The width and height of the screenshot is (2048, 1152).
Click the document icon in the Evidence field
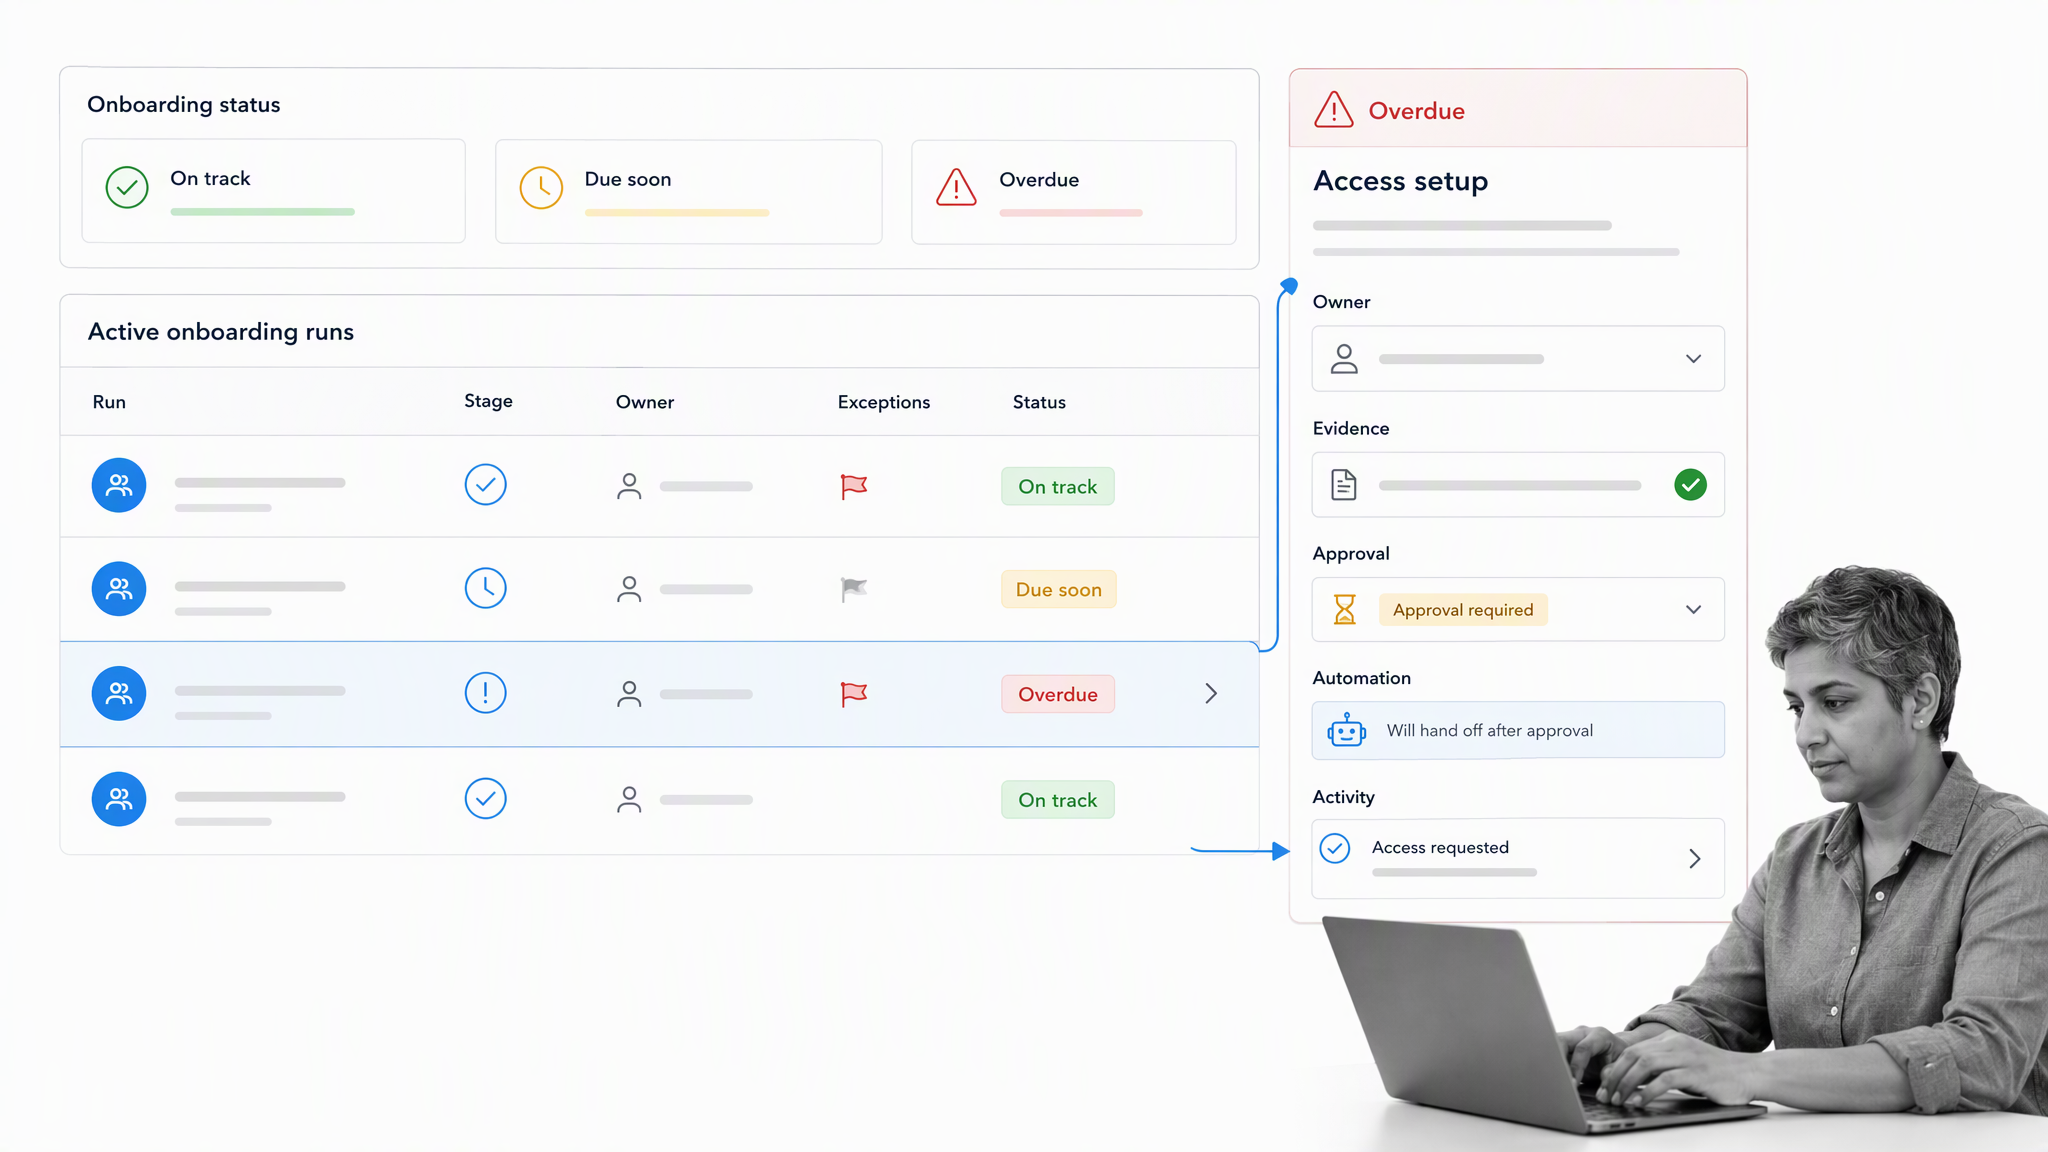[x=1344, y=485]
